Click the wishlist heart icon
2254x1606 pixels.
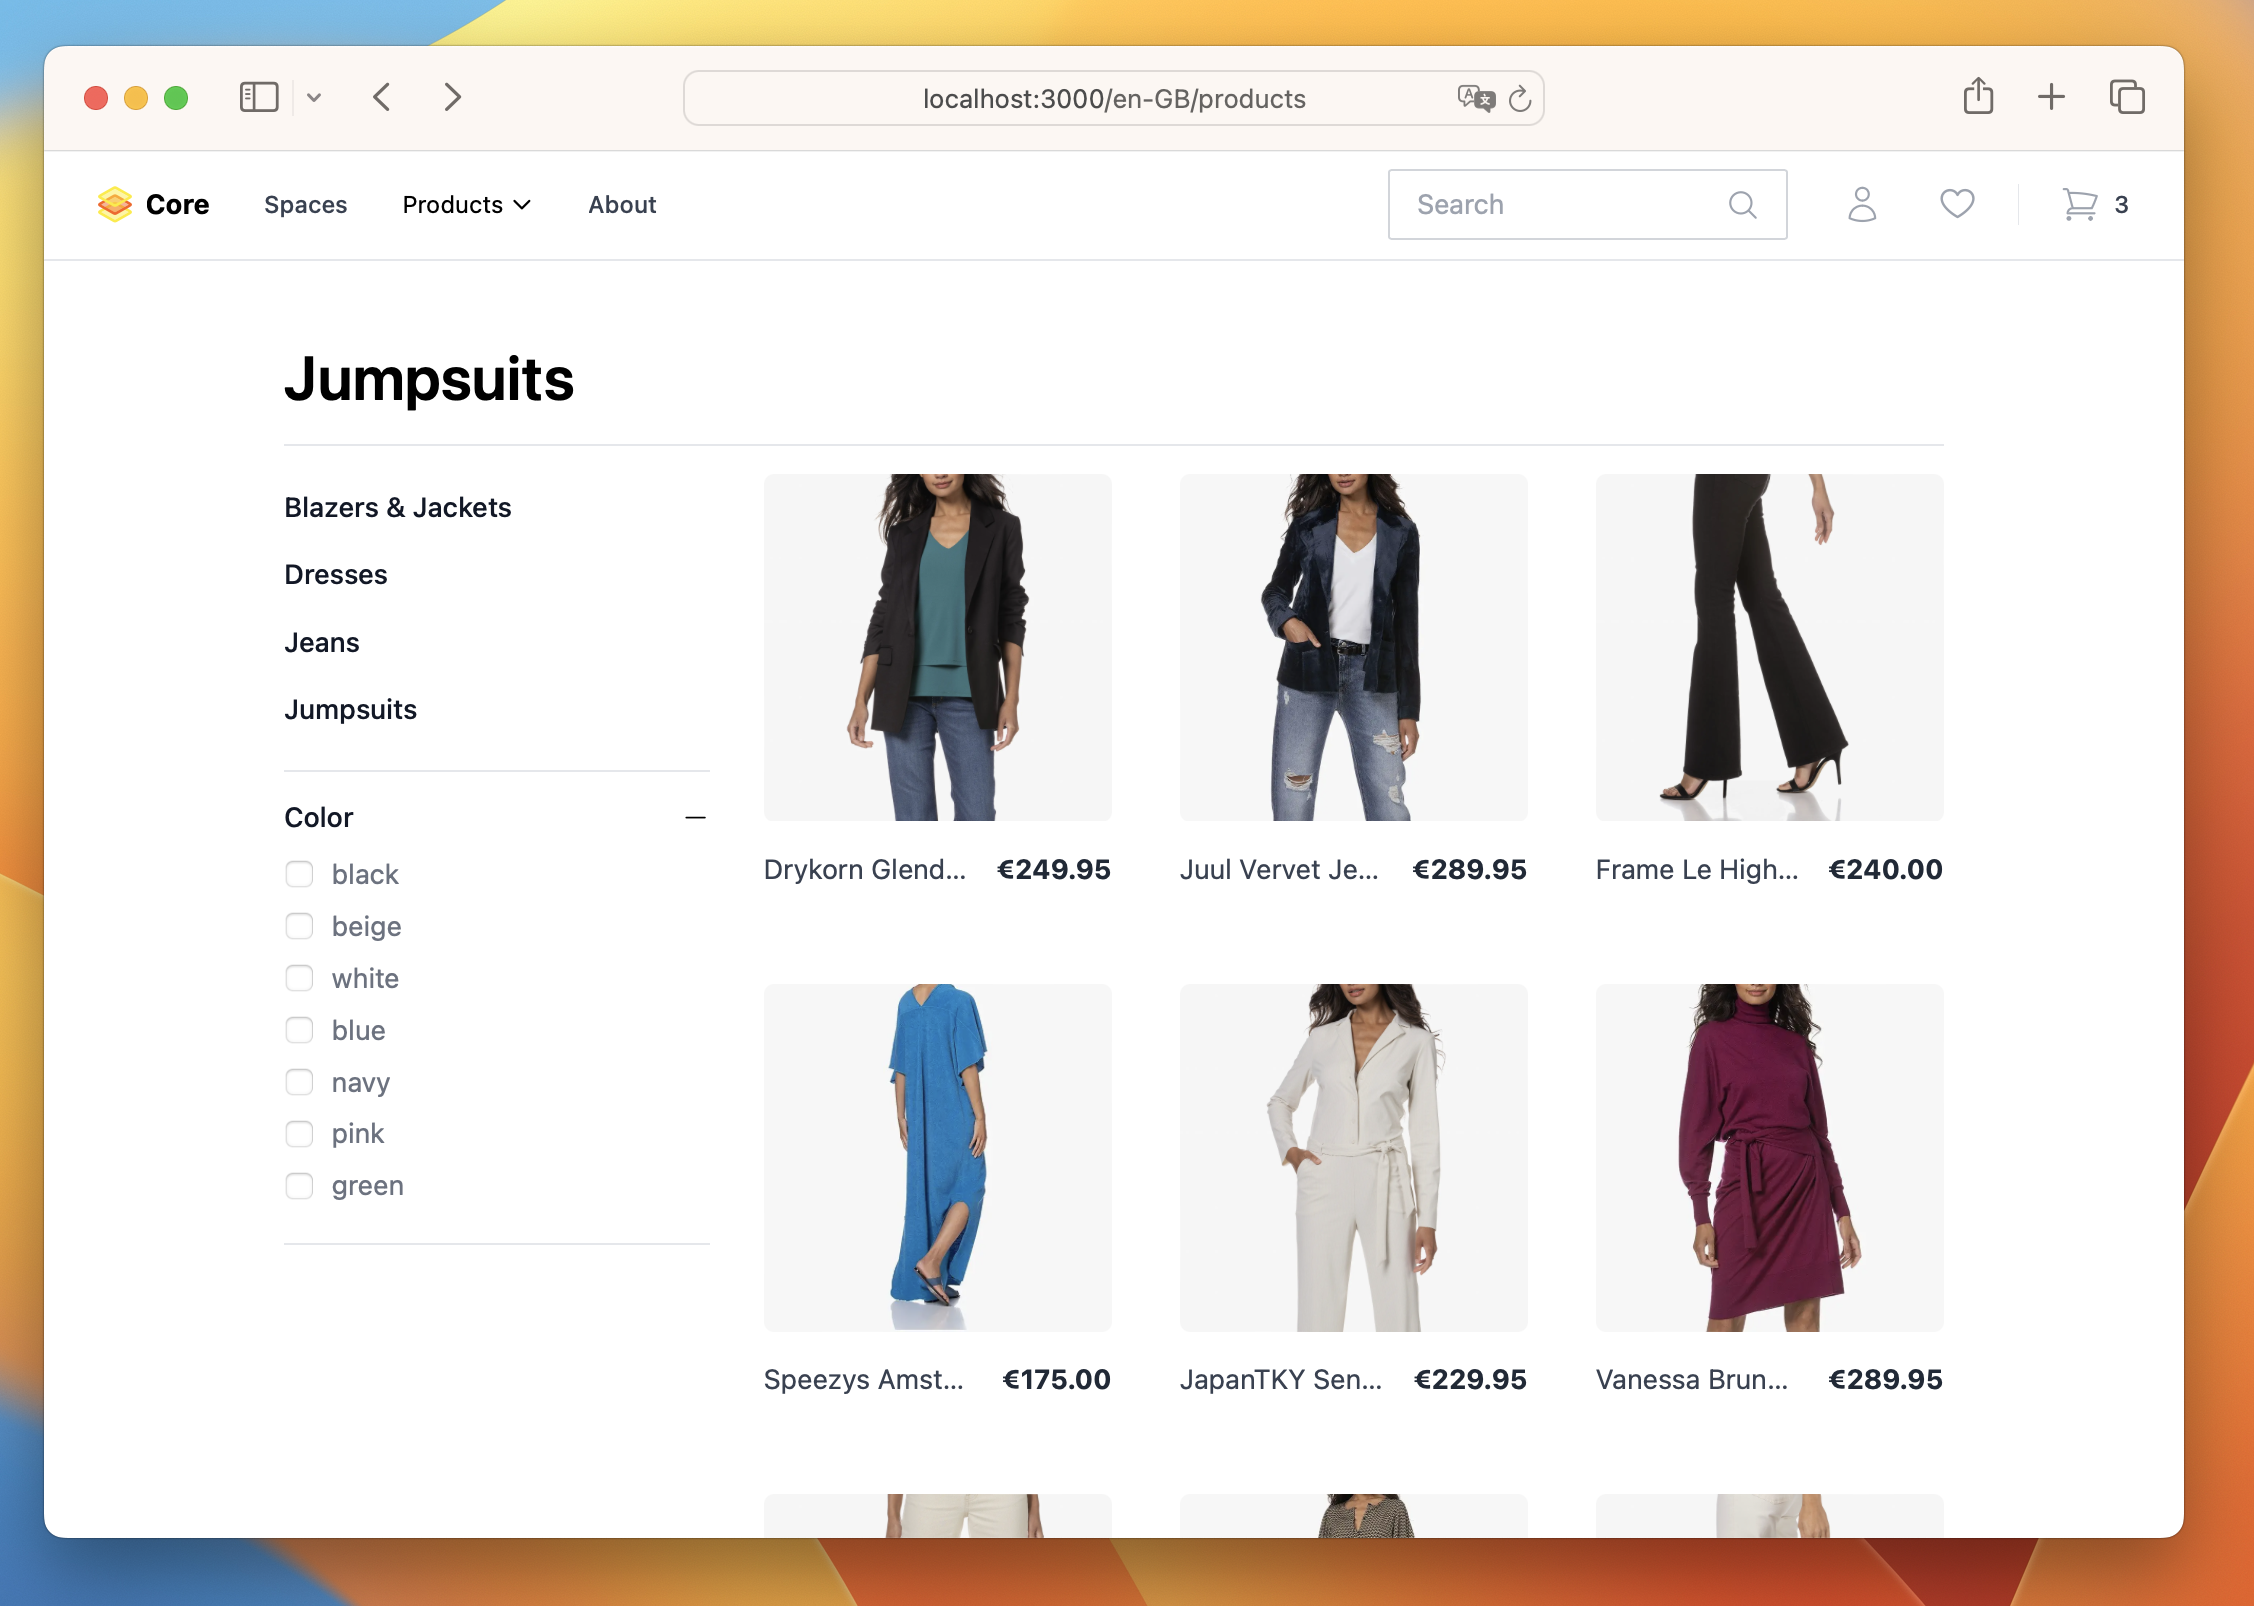click(x=1957, y=204)
